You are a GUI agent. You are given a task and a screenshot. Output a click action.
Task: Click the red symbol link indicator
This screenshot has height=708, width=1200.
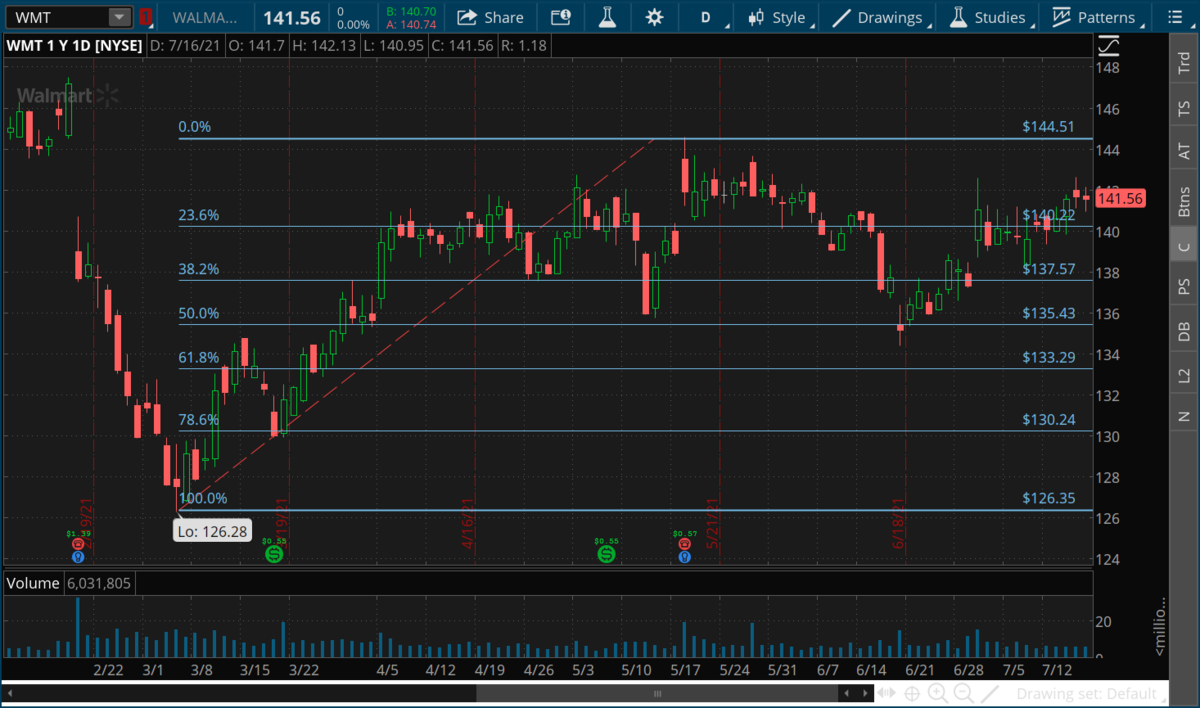(x=146, y=17)
